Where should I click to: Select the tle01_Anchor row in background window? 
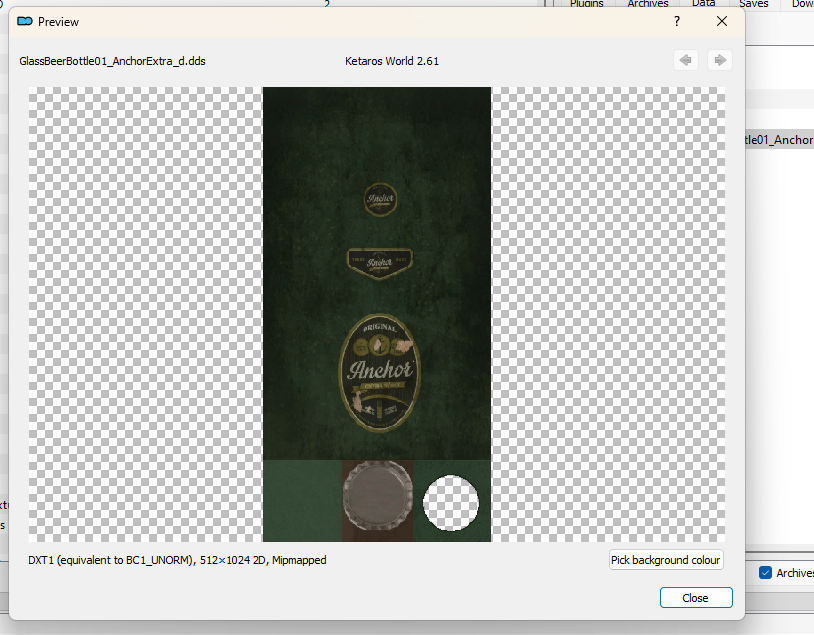pyautogui.click(x=779, y=140)
